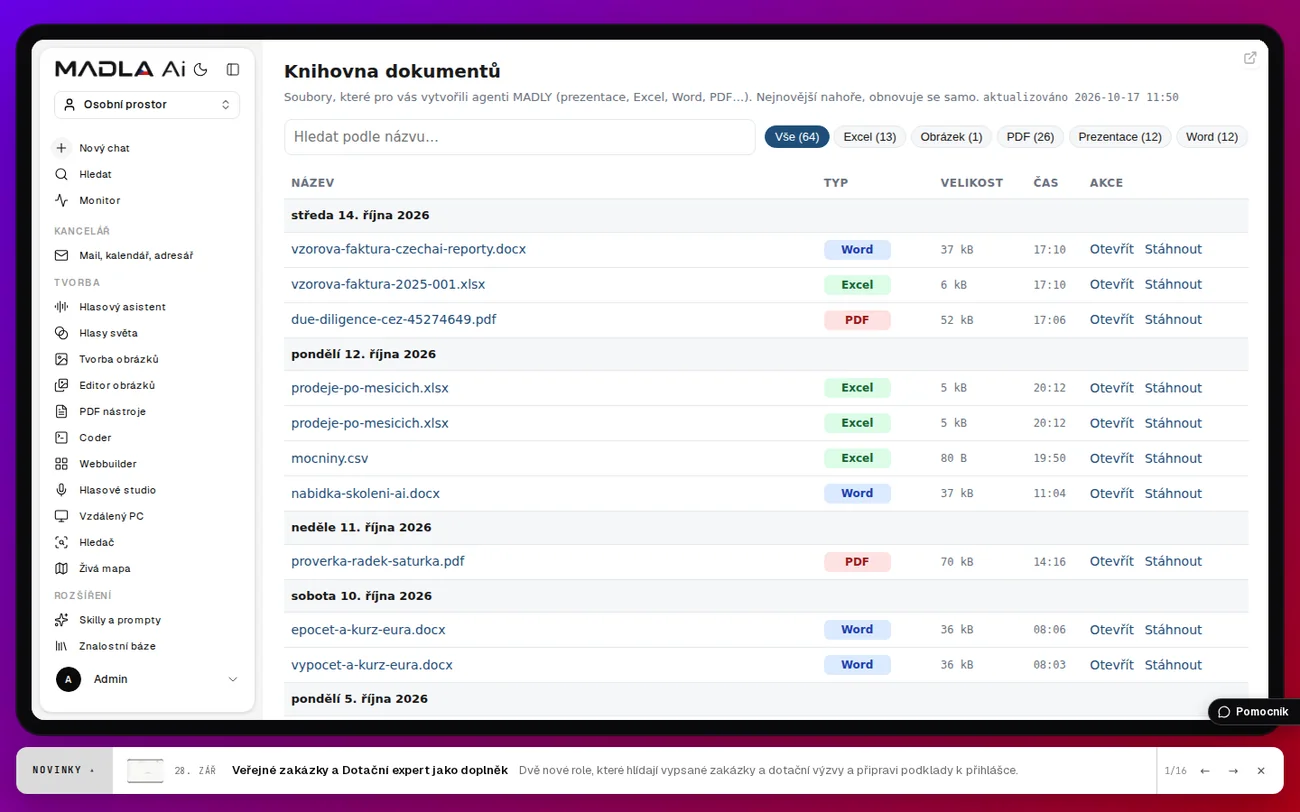Filter by Excel (13)
Screen dimensions: 1300x812
click(870, 137)
